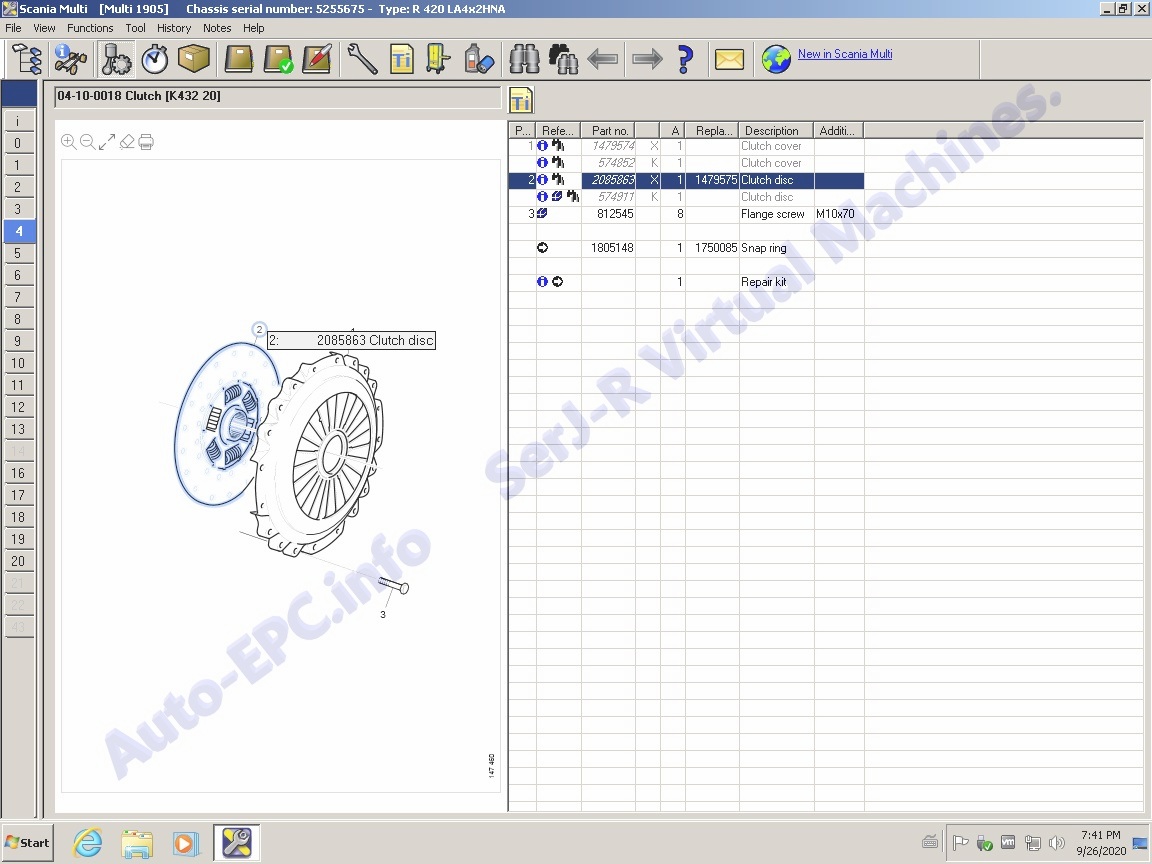Select main group 5 in sidebar
Image resolution: width=1152 pixels, height=864 pixels.
[18, 253]
